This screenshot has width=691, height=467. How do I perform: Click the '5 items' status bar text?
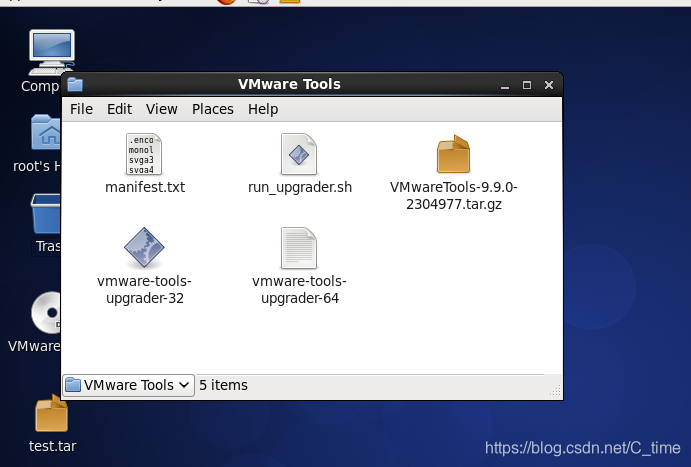point(223,385)
